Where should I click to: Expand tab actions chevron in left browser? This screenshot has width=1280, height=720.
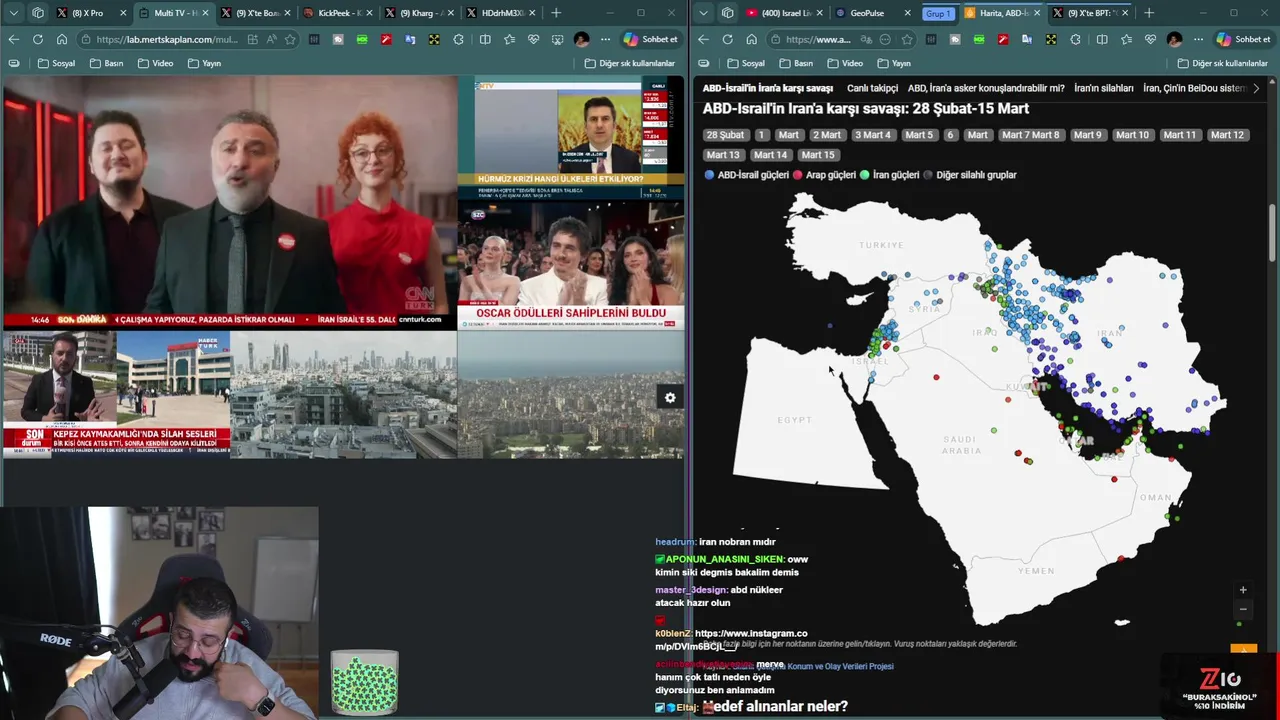coord(13,13)
